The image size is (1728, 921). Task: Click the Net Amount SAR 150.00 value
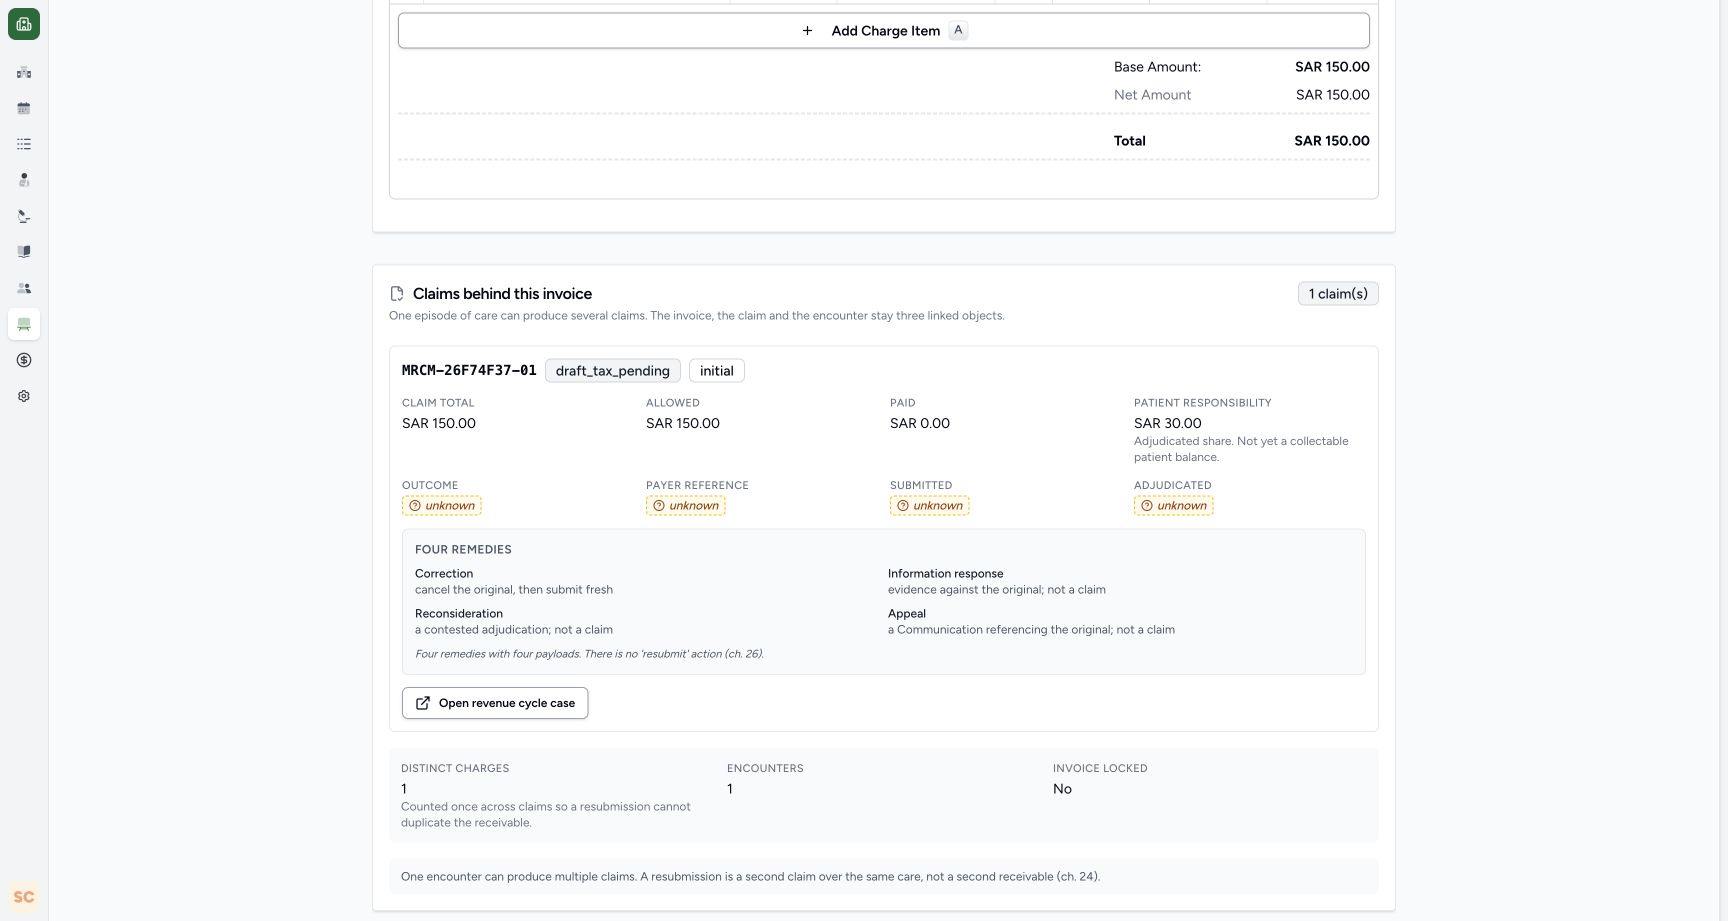[x=1333, y=95]
